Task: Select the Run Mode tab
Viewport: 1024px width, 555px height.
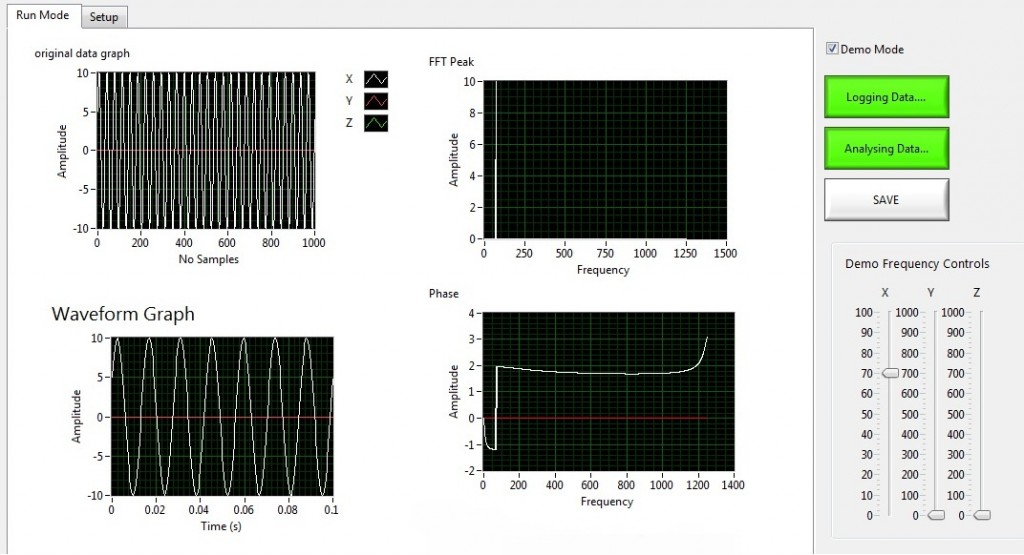Action: pyautogui.click(x=42, y=15)
